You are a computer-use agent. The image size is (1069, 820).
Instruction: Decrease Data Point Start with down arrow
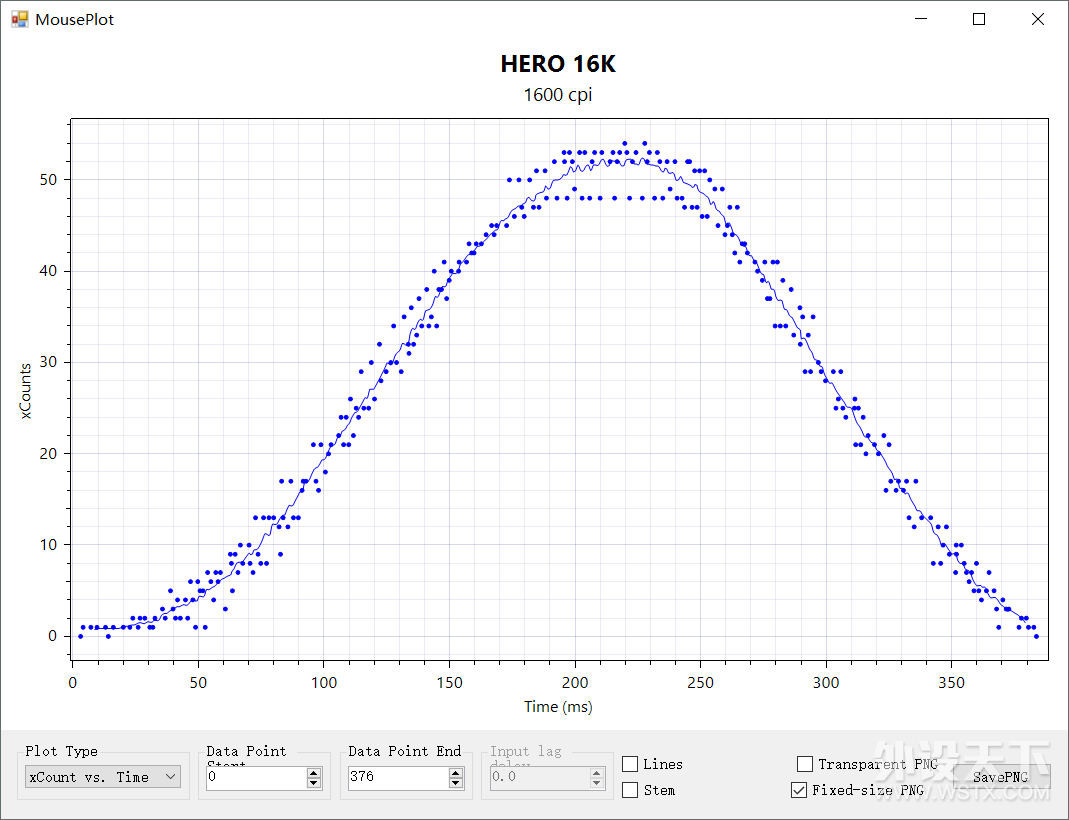tap(314, 783)
